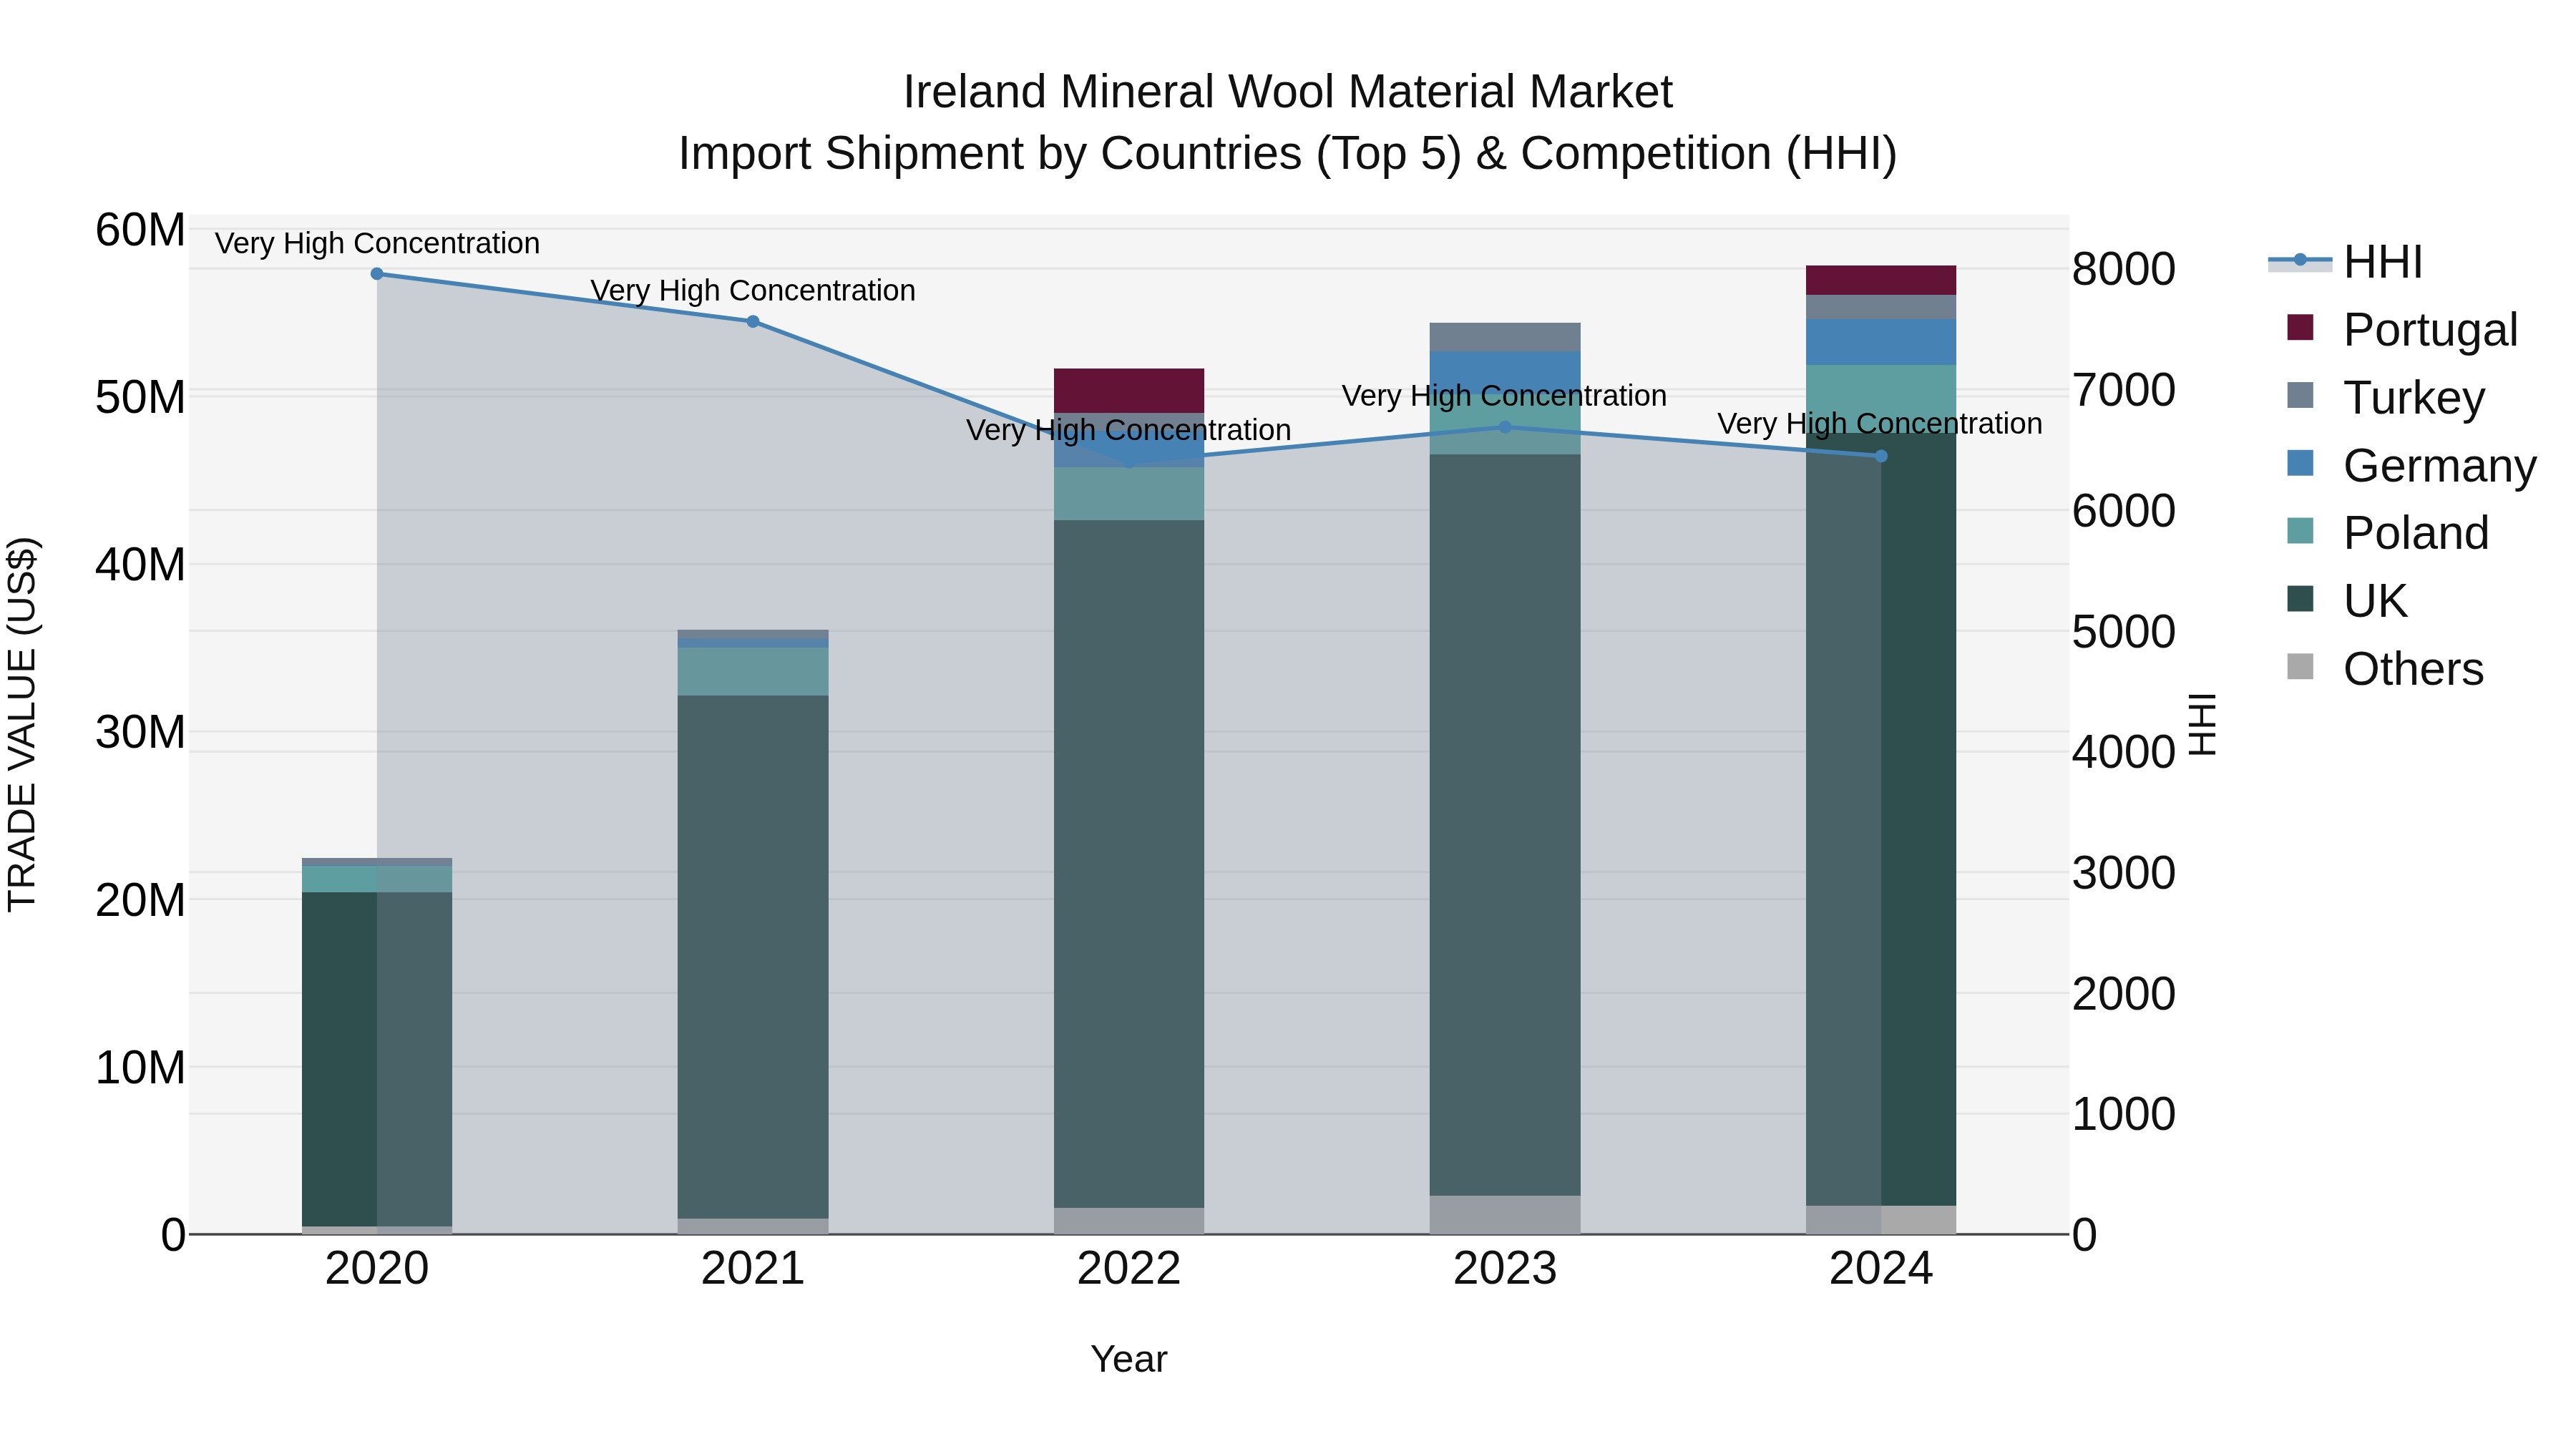
Task: Click the Poland segment in the 2021 bar
Action: (753, 672)
